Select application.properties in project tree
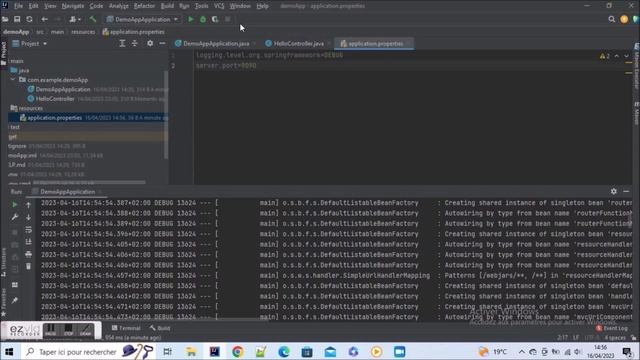 (x=54, y=118)
